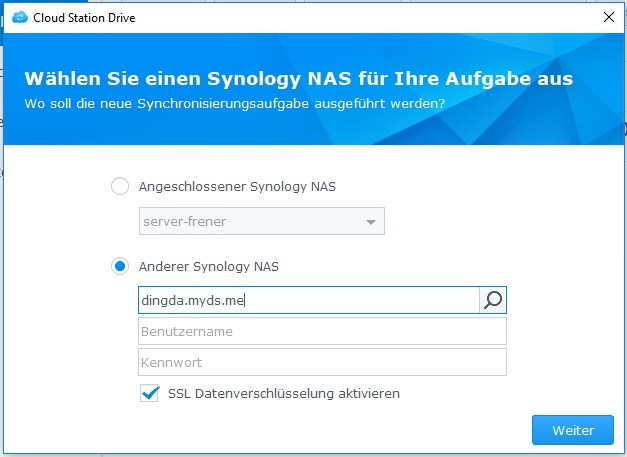Click the Weiter button
Screen dimensions: 627x457
573,430
